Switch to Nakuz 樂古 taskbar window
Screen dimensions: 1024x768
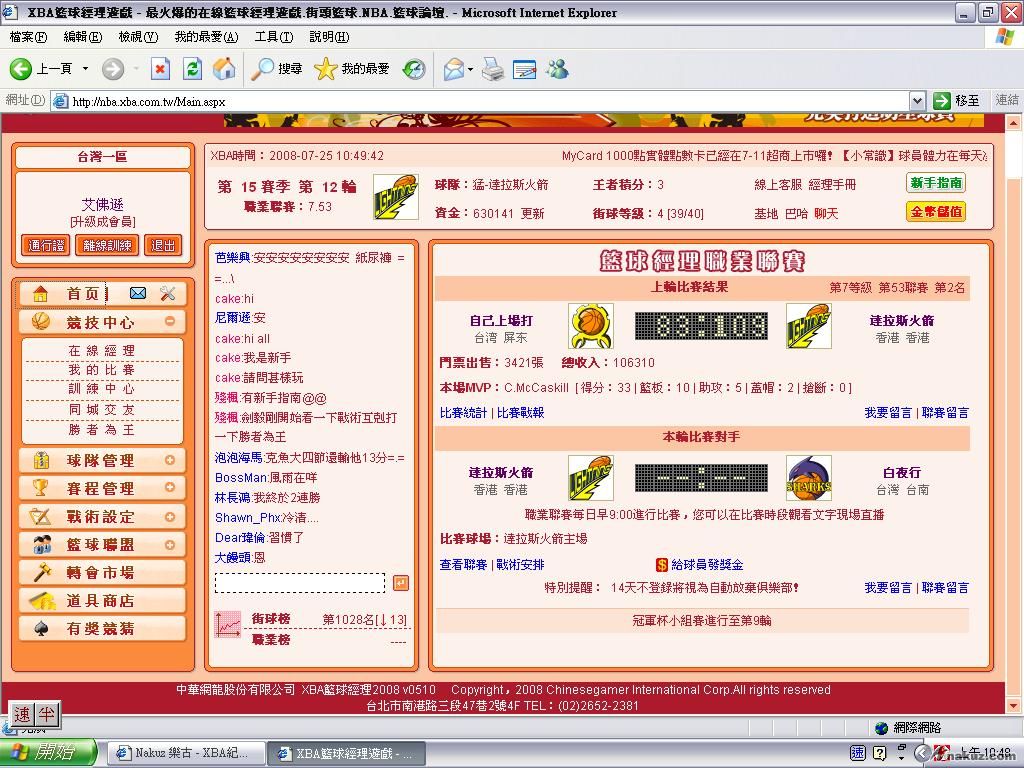coord(185,753)
